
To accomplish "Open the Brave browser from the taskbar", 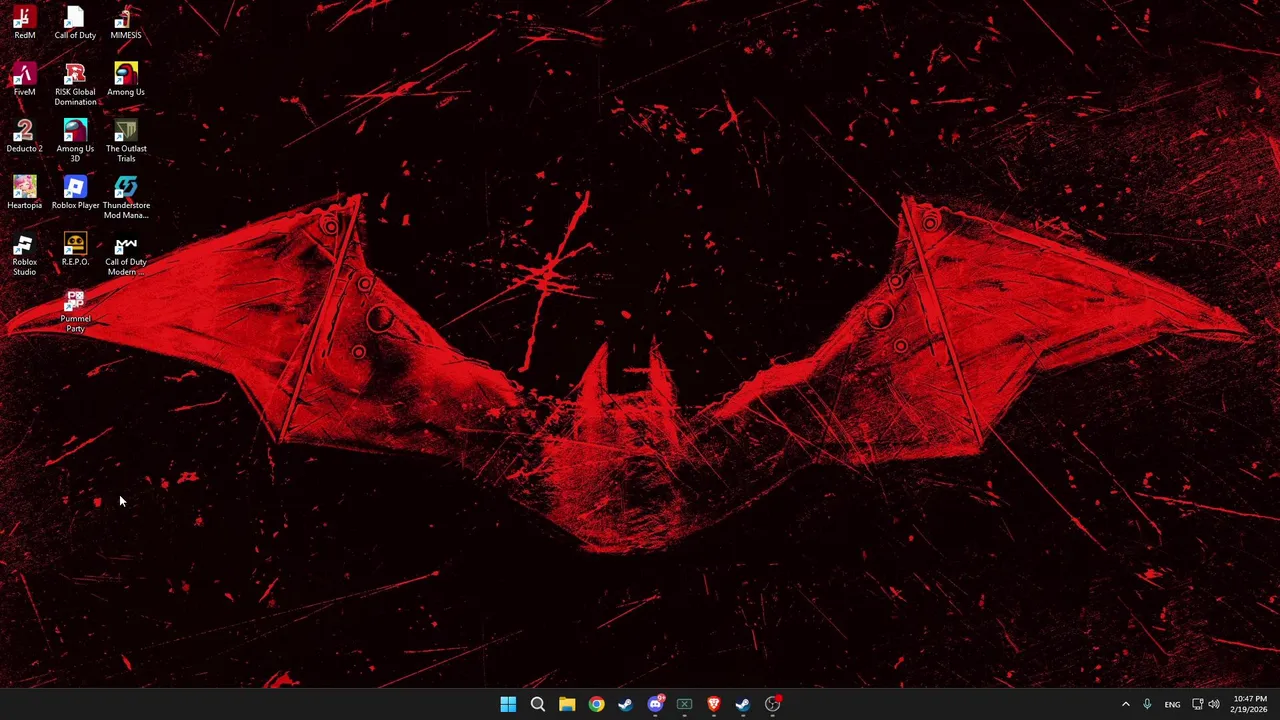I will (713, 704).
